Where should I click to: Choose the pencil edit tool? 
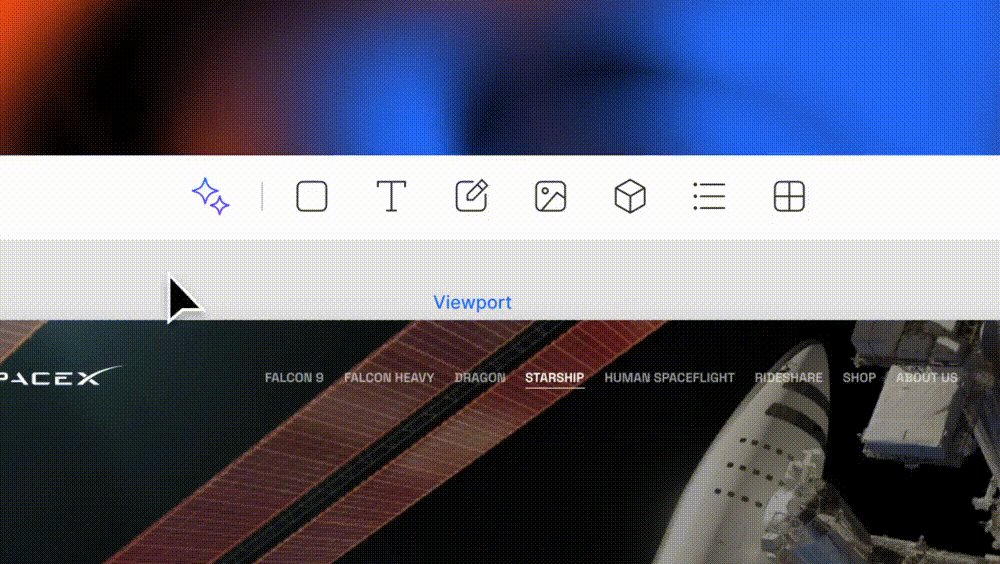pos(471,195)
